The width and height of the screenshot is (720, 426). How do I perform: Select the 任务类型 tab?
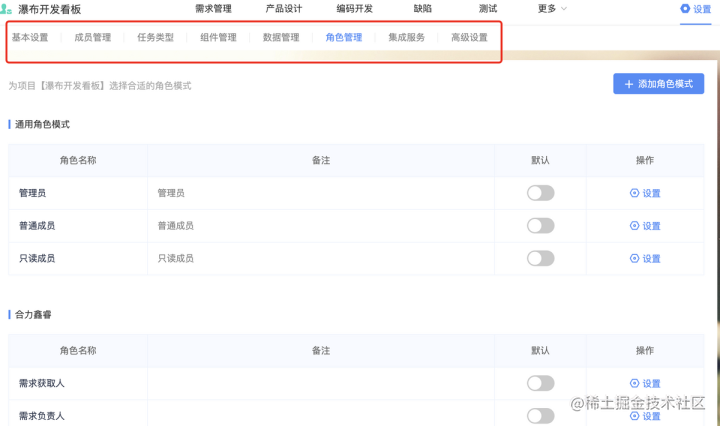[x=156, y=38]
